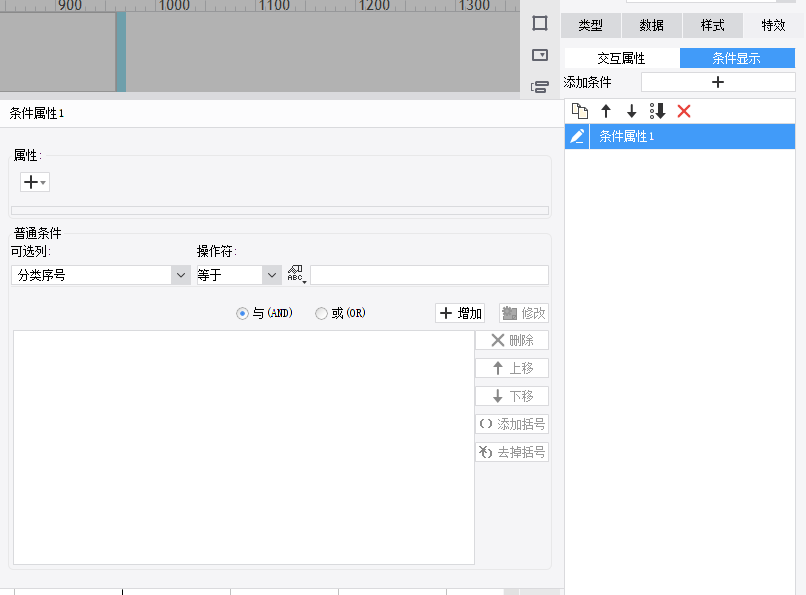Click the square cell element icon in sidebar
This screenshot has height=595, width=806.
click(x=540, y=23)
